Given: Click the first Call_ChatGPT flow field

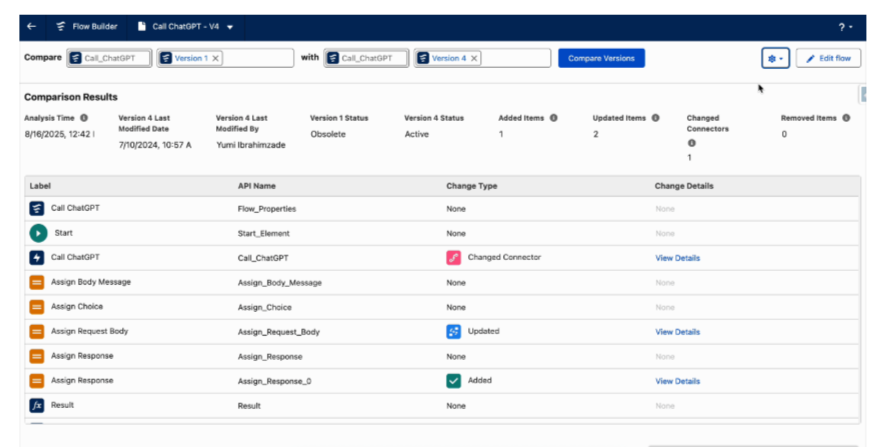Looking at the screenshot, I should [109, 58].
